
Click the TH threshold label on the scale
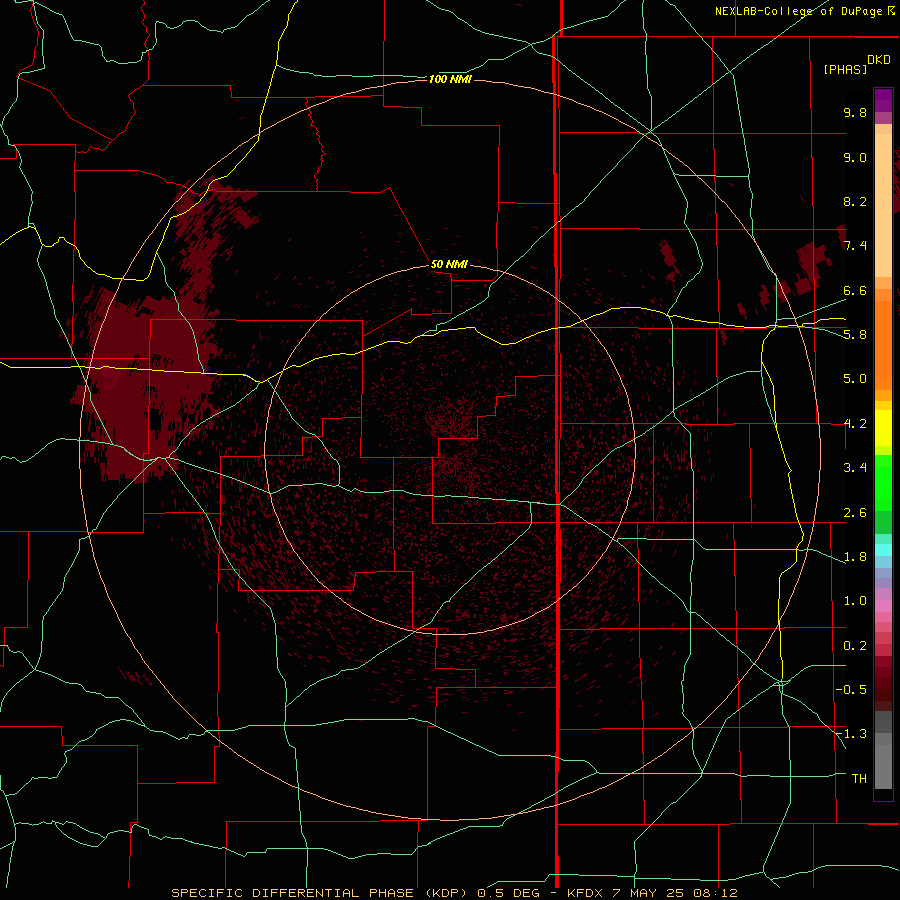pos(859,778)
